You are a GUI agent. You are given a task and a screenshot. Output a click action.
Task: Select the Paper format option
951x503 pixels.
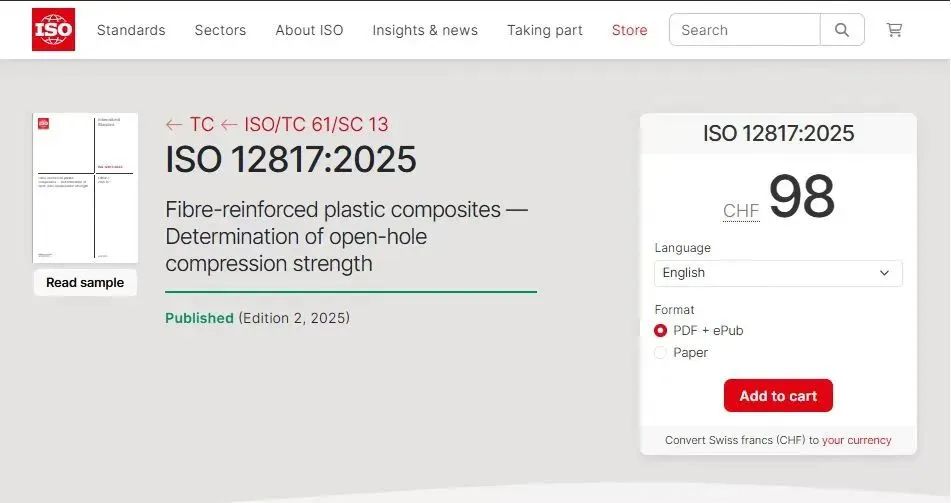coord(660,353)
